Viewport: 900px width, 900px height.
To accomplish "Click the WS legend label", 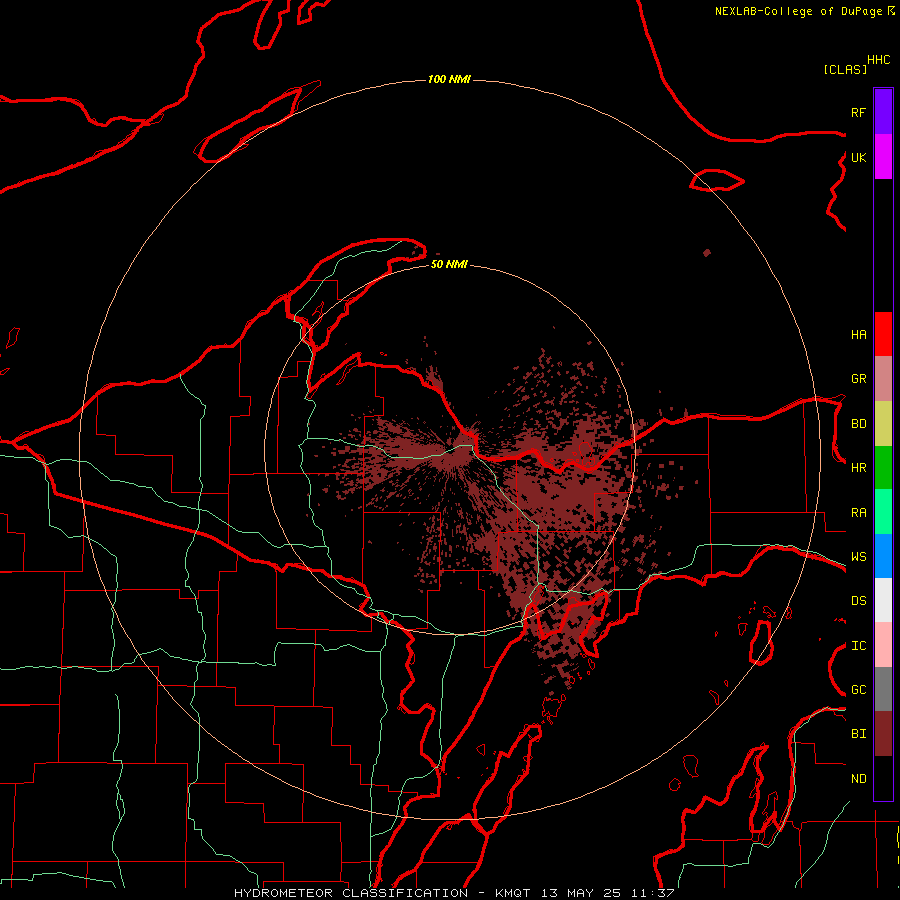I will [858, 557].
